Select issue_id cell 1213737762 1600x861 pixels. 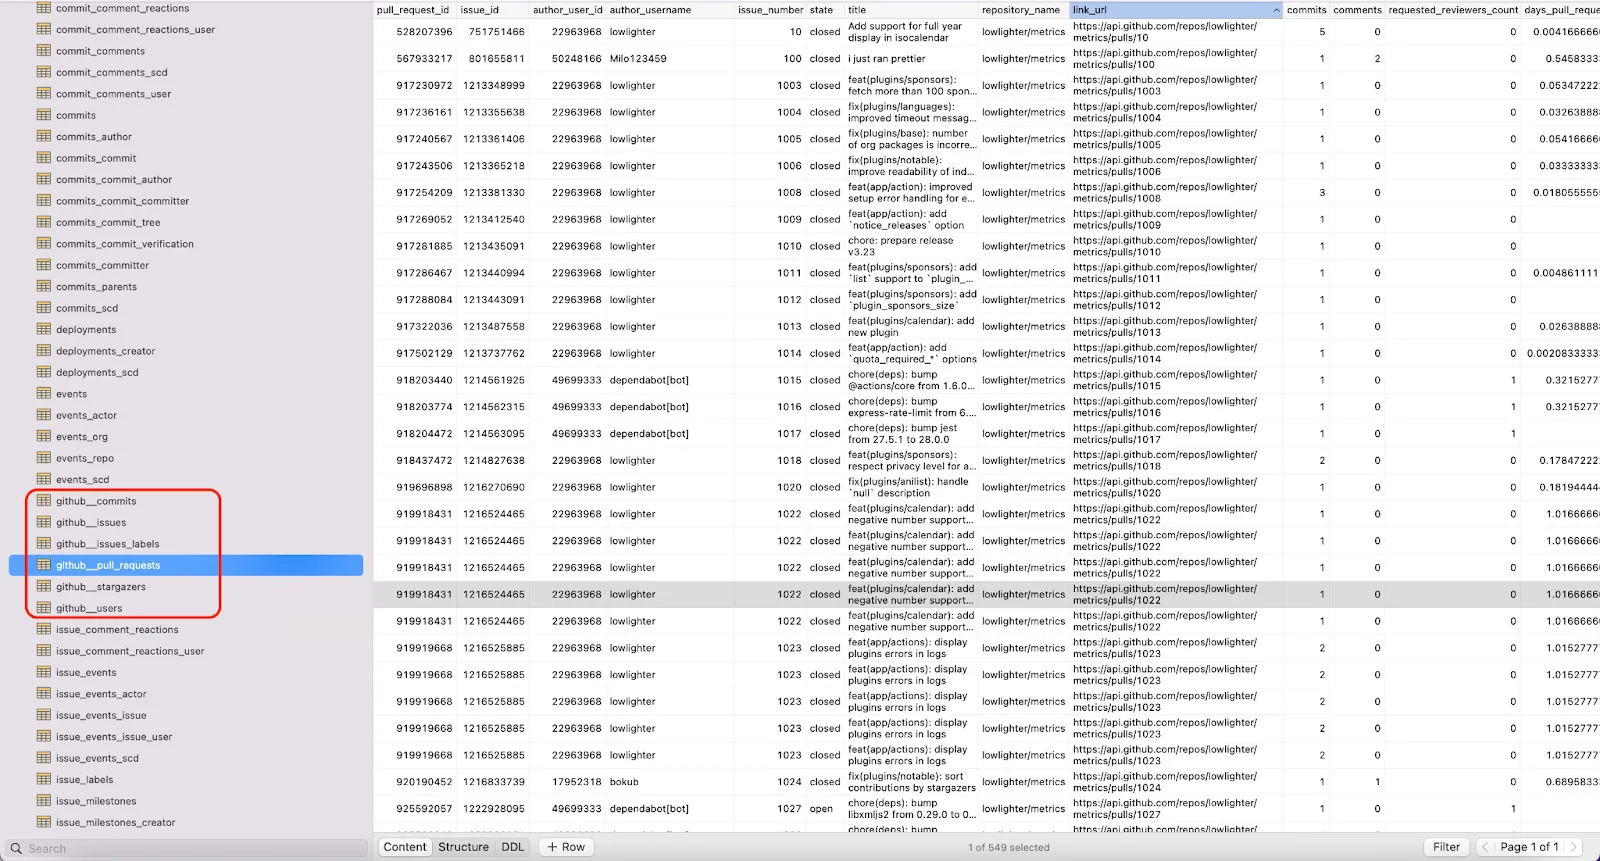pos(494,353)
